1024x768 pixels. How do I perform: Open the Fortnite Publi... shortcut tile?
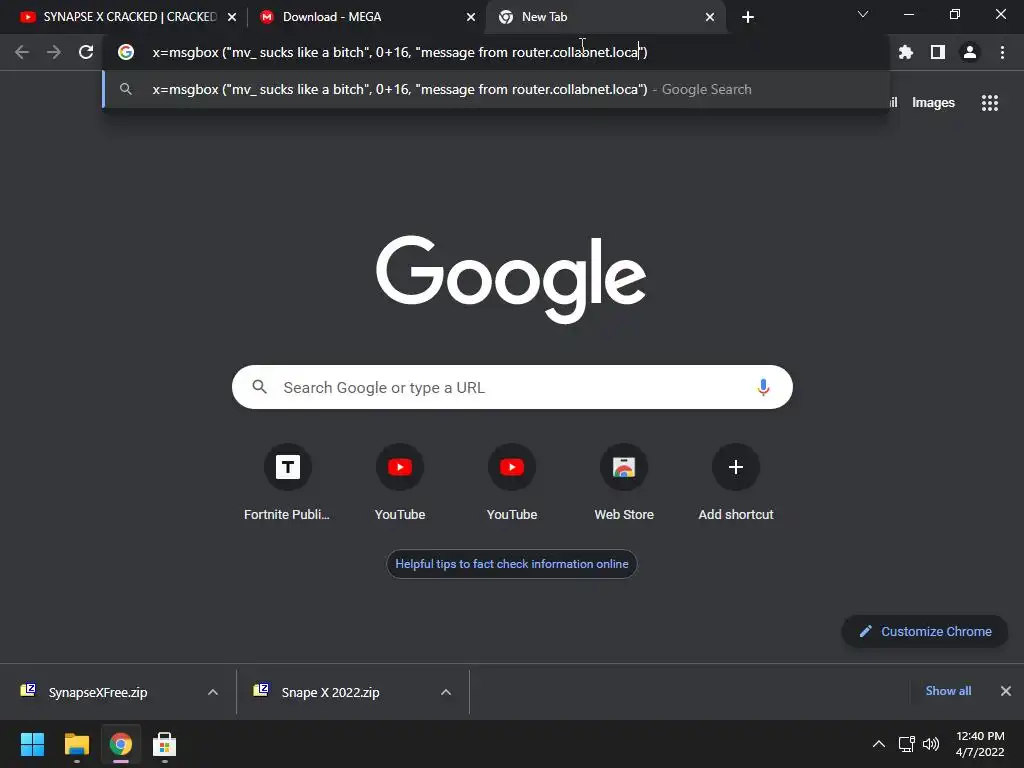click(287, 483)
